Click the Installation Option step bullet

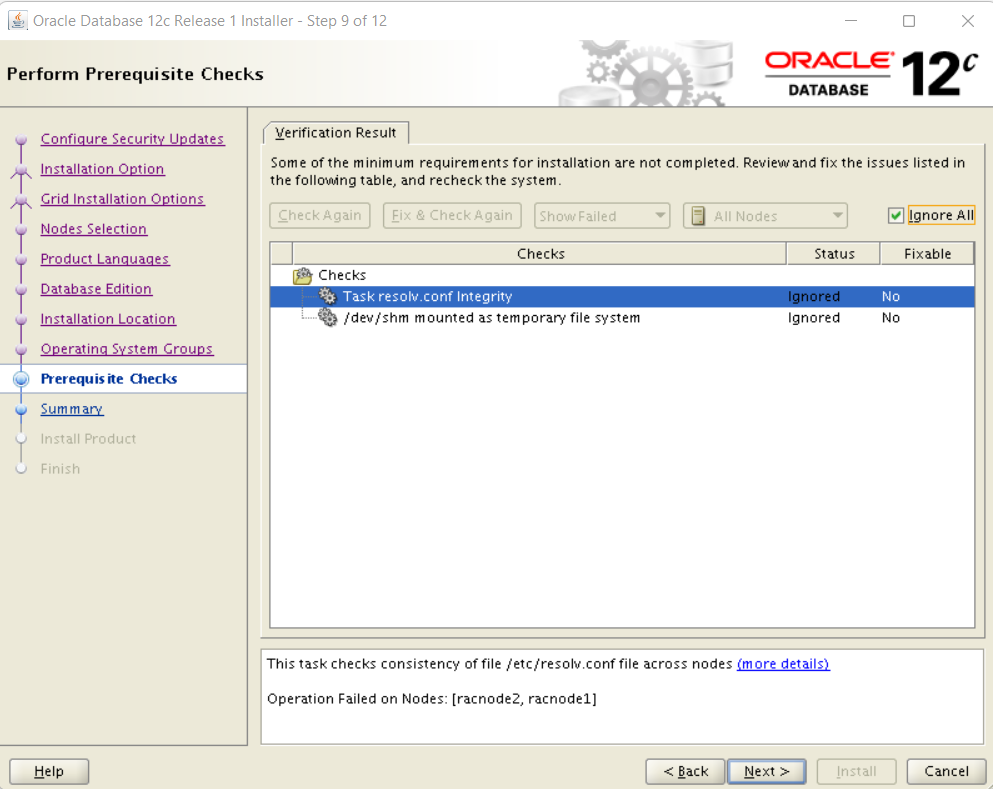[21, 170]
